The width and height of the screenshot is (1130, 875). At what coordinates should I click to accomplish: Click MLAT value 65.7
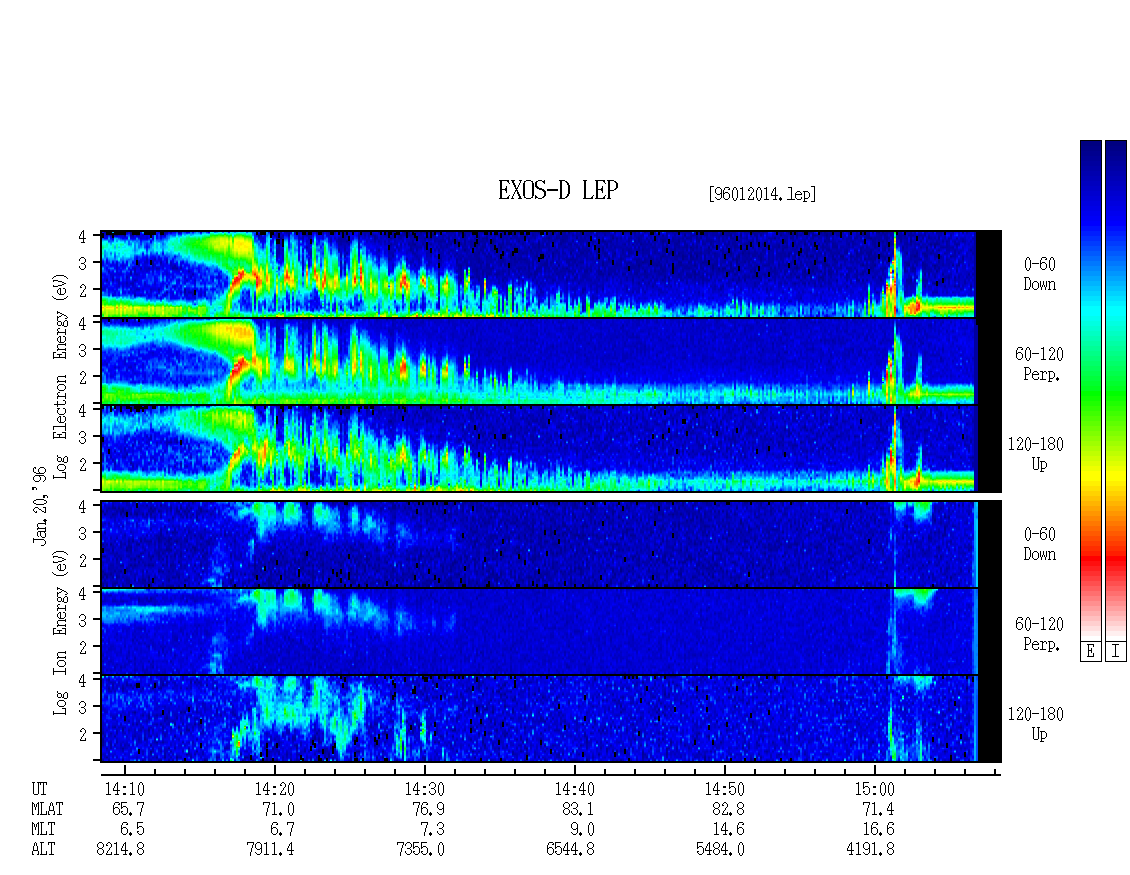pyautogui.click(x=128, y=809)
